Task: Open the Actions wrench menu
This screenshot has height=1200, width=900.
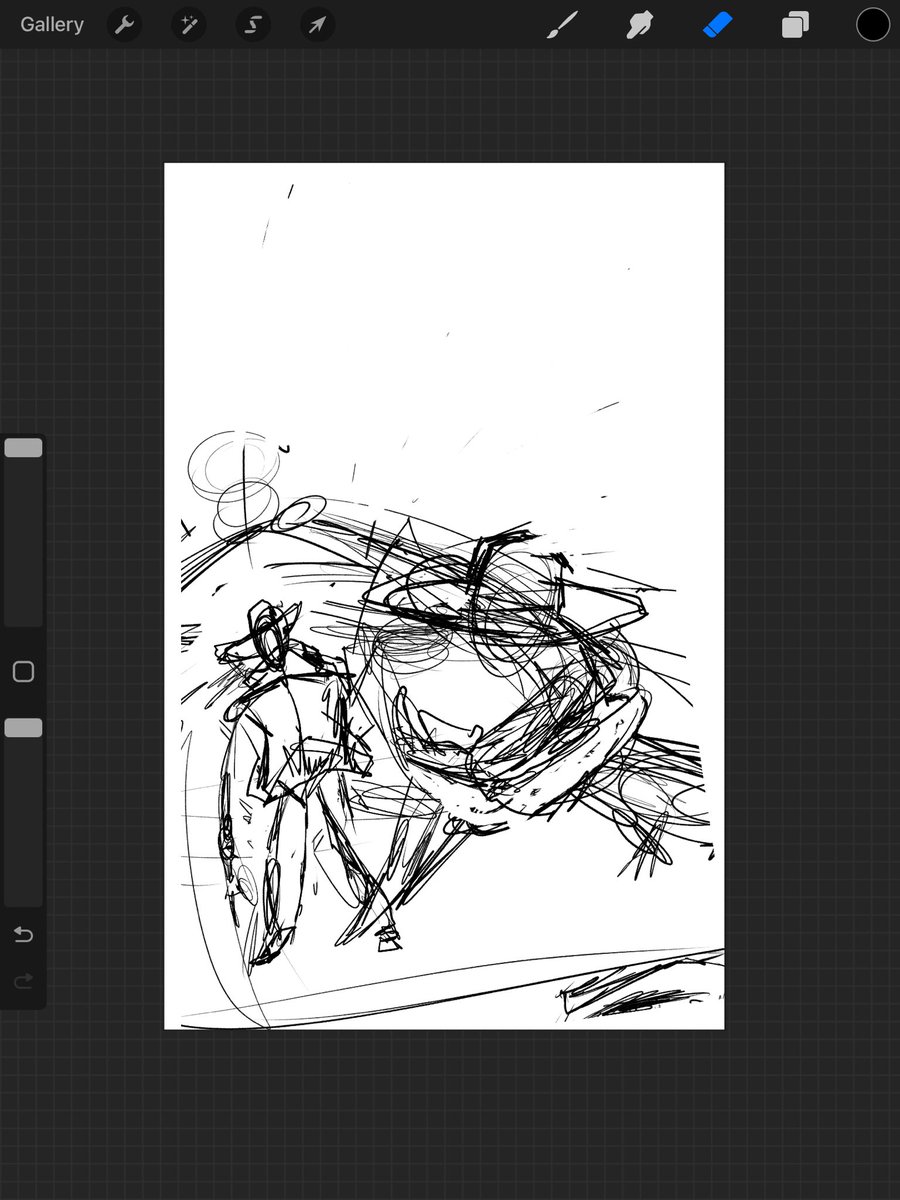Action: tap(125, 25)
